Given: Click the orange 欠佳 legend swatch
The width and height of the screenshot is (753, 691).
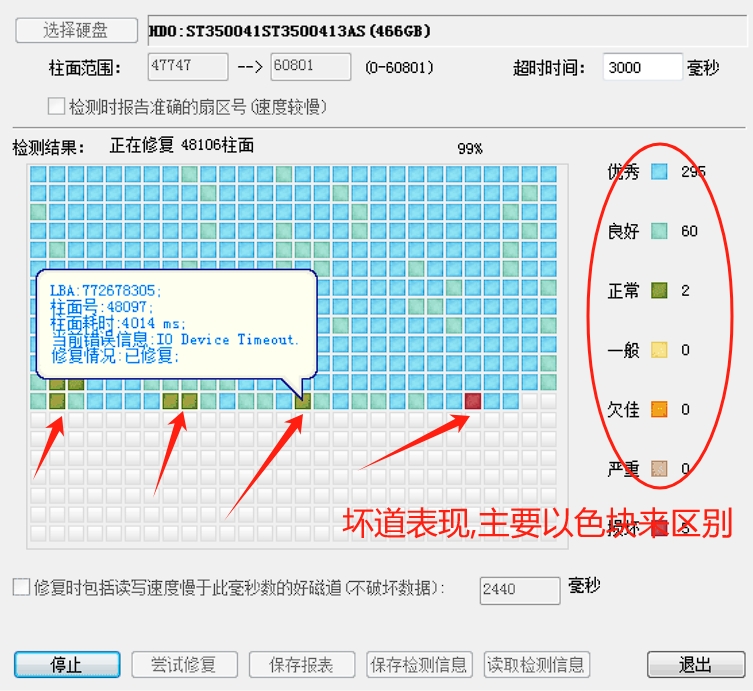Looking at the screenshot, I should tap(659, 409).
